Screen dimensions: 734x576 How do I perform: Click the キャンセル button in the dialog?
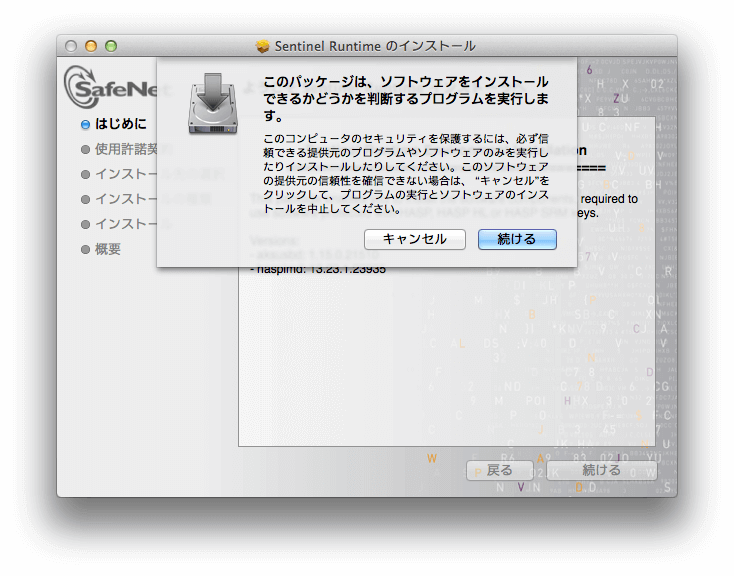click(415, 239)
